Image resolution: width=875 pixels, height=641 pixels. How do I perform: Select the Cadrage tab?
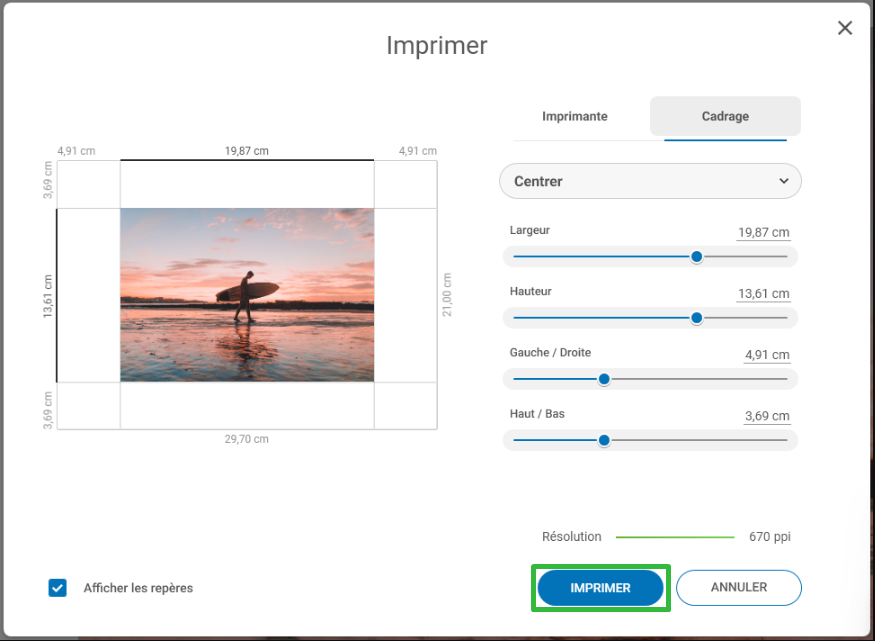[725, 116]
